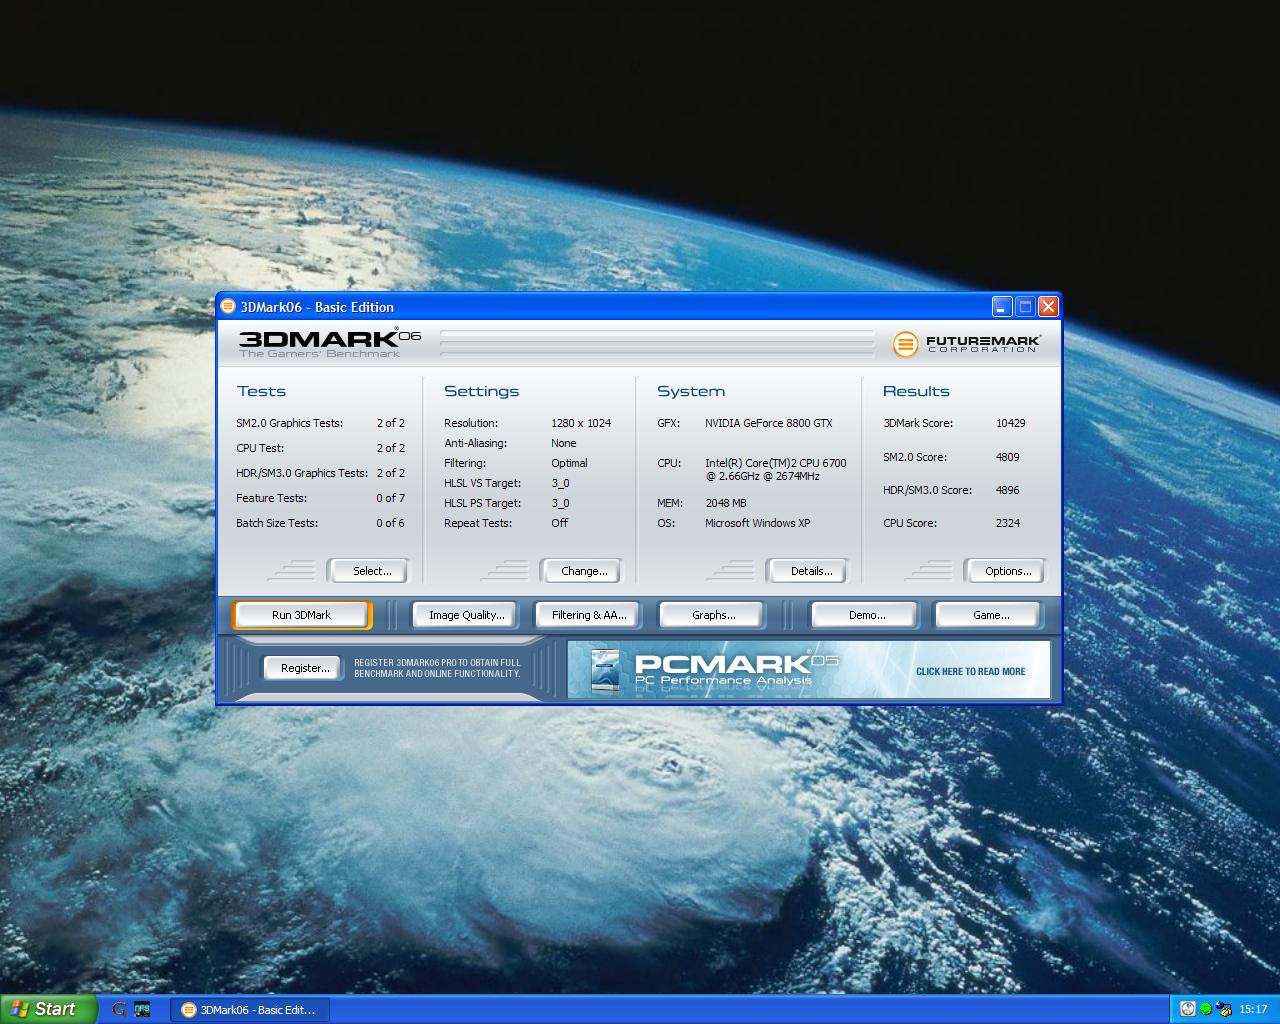
Task: Click the MEM value 2048 MB
Action: [x=725, y=503]
